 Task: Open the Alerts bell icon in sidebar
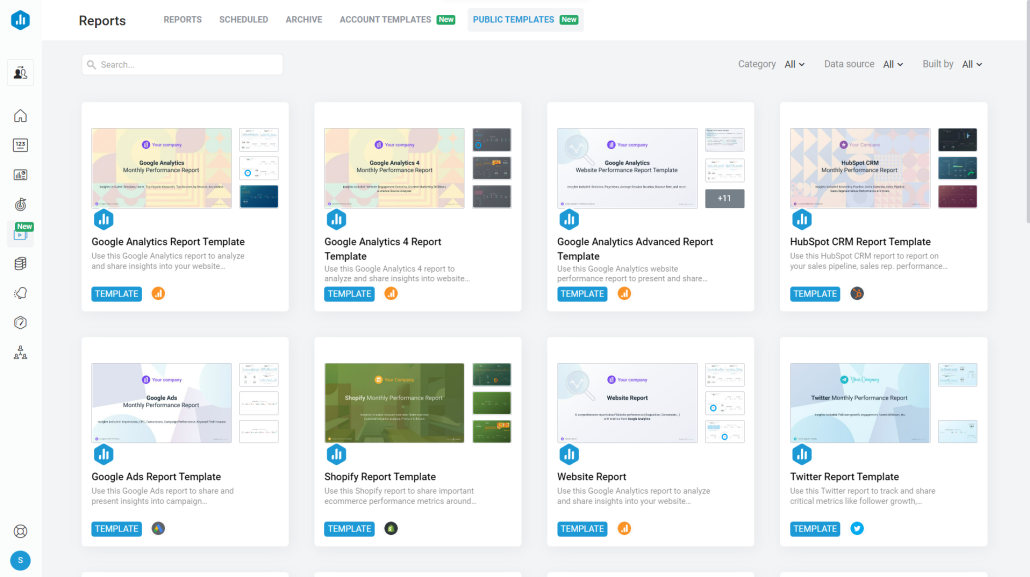[x=20, y=293]
